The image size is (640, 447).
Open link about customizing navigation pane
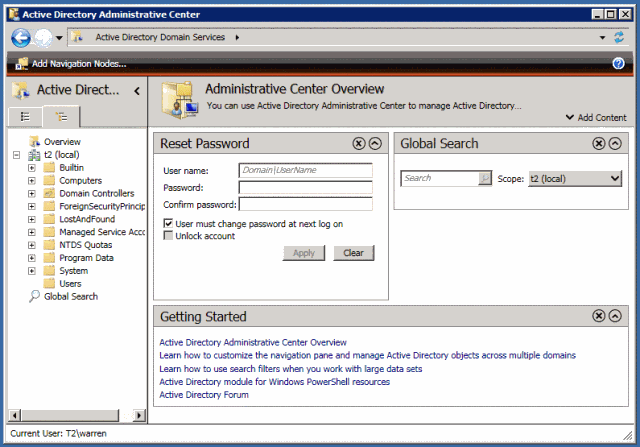point(367,355)
